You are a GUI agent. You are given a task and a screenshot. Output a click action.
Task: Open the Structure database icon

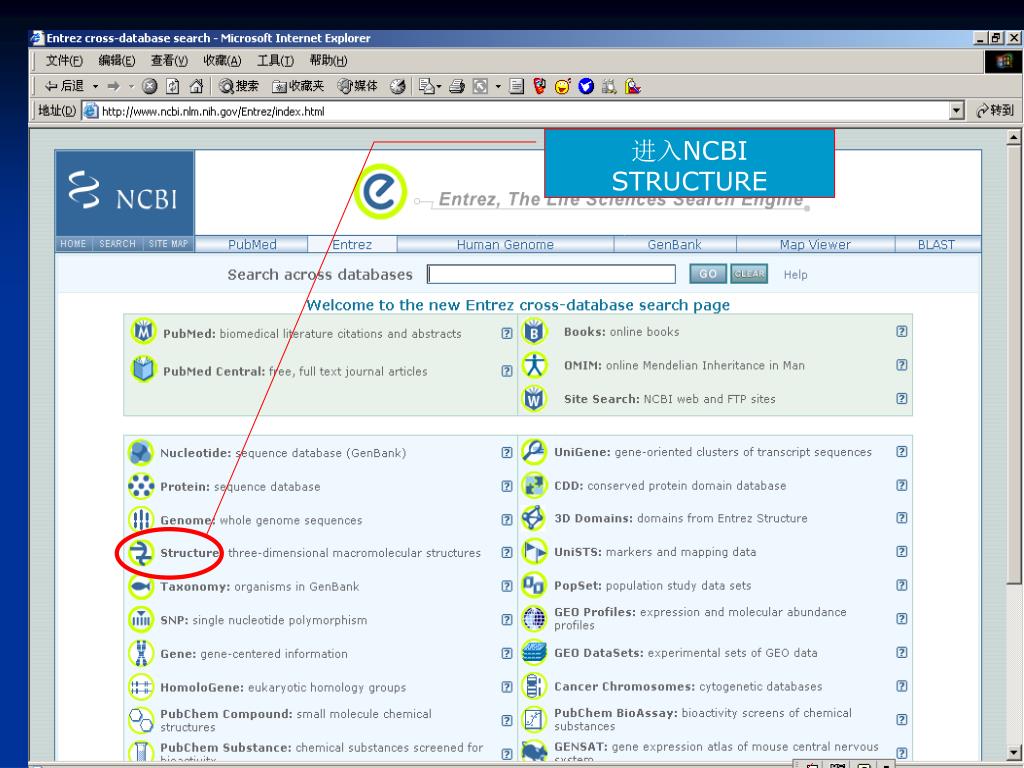(141, 553)
